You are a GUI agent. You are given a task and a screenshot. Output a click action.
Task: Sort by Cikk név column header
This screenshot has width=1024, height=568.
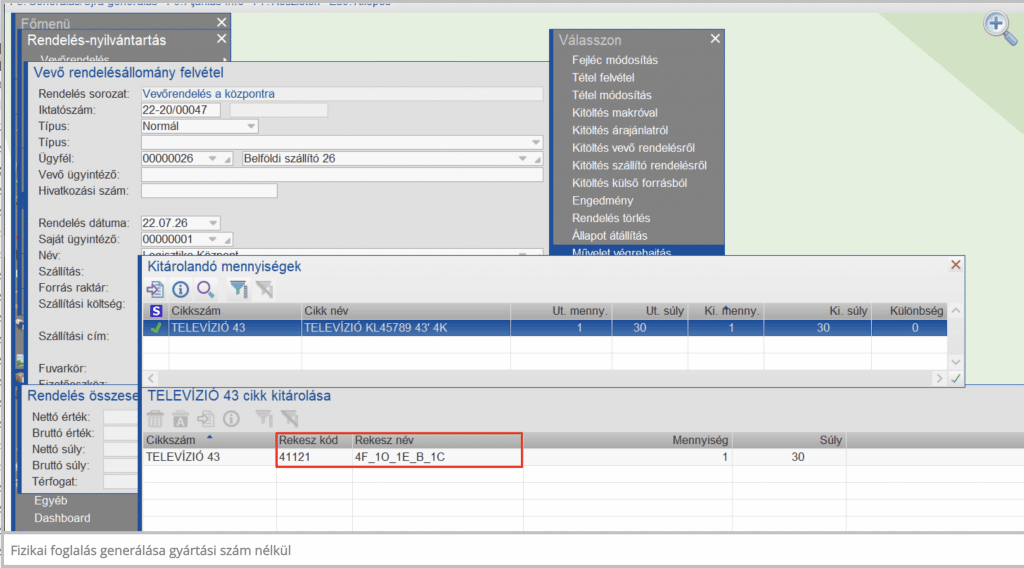406,311
